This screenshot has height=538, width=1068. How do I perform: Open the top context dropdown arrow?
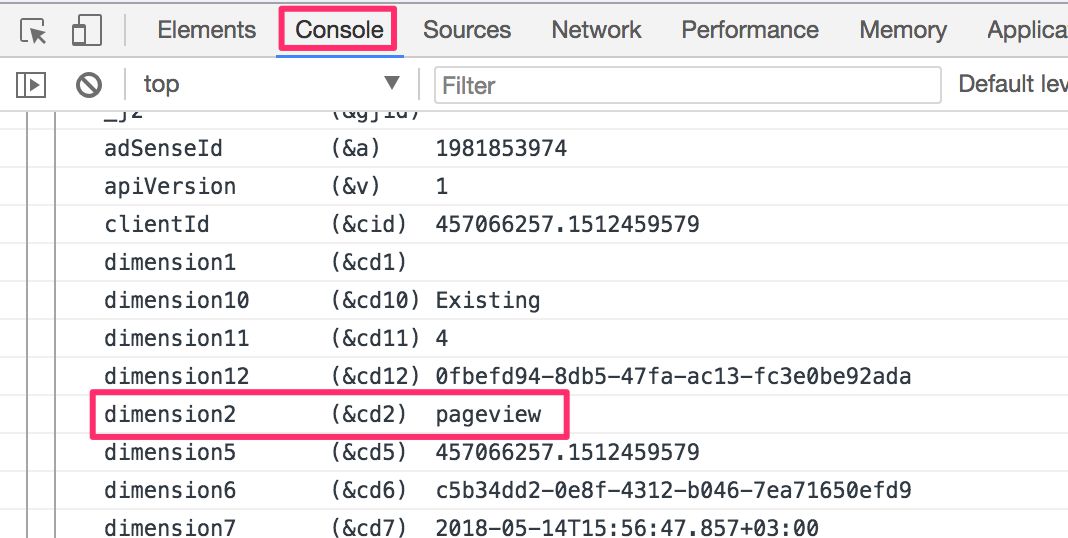point(392,83)
